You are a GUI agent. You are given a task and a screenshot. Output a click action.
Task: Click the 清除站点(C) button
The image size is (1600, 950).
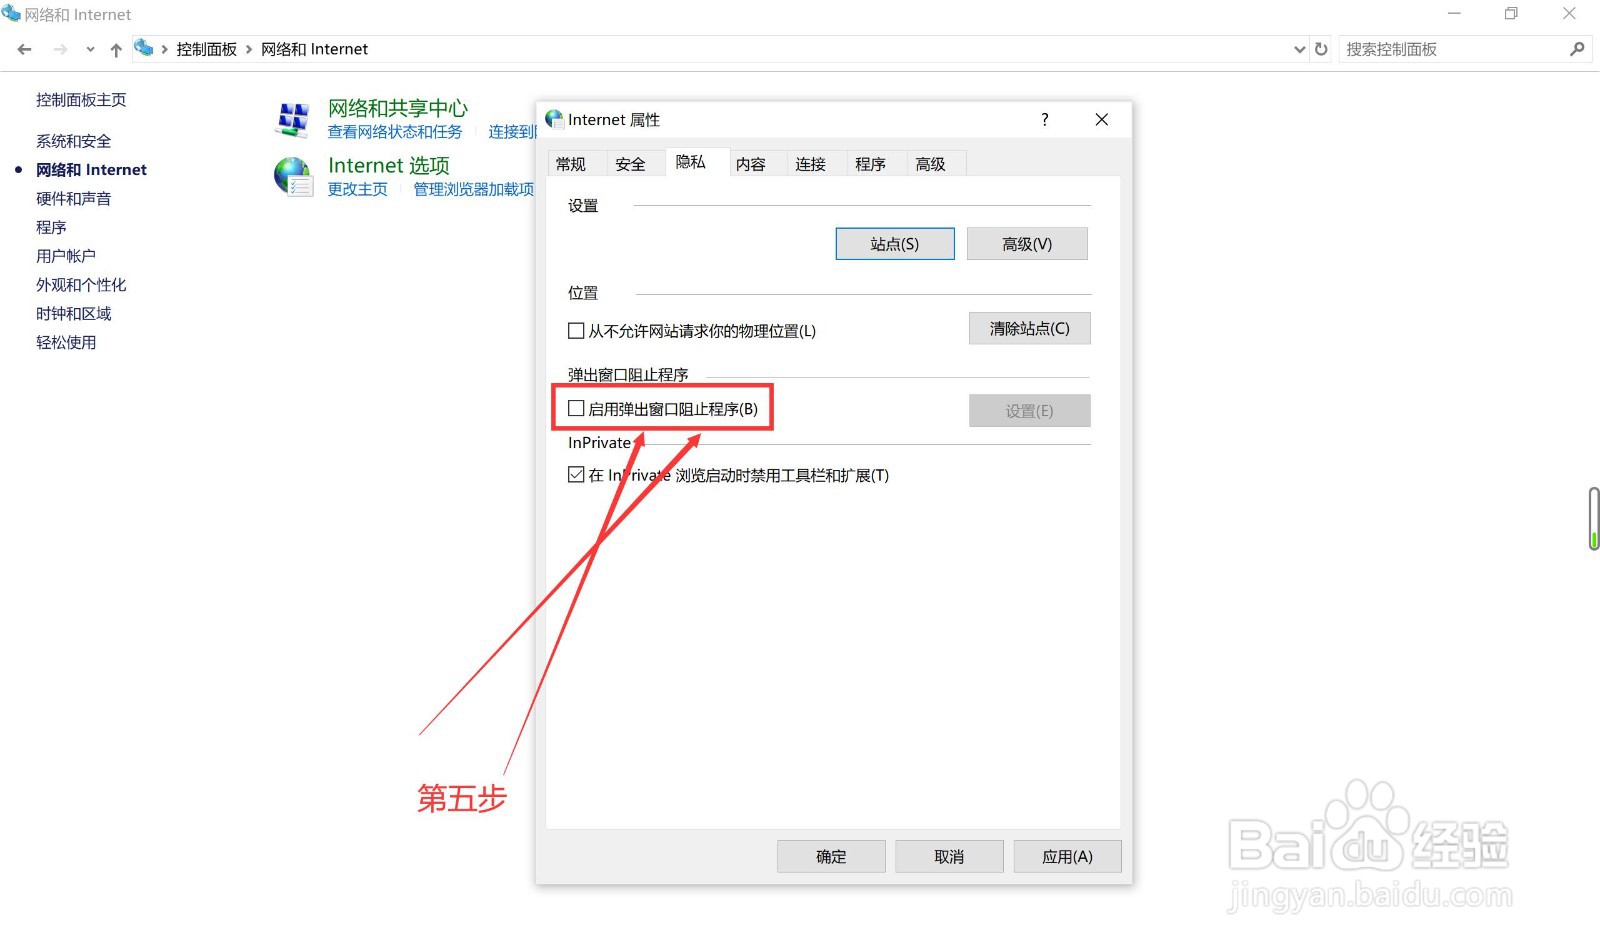pos(1029,328)
